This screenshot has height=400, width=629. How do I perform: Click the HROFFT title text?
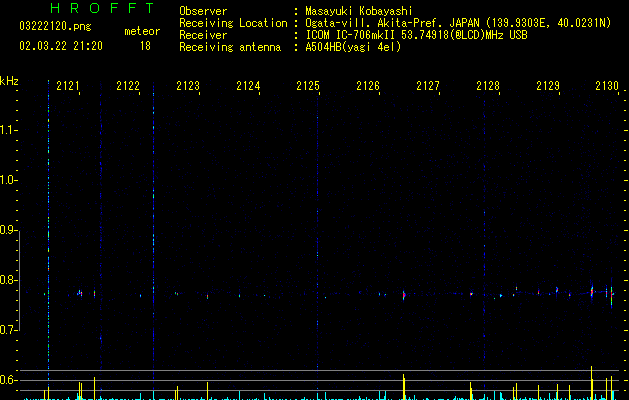pos(102,8)
